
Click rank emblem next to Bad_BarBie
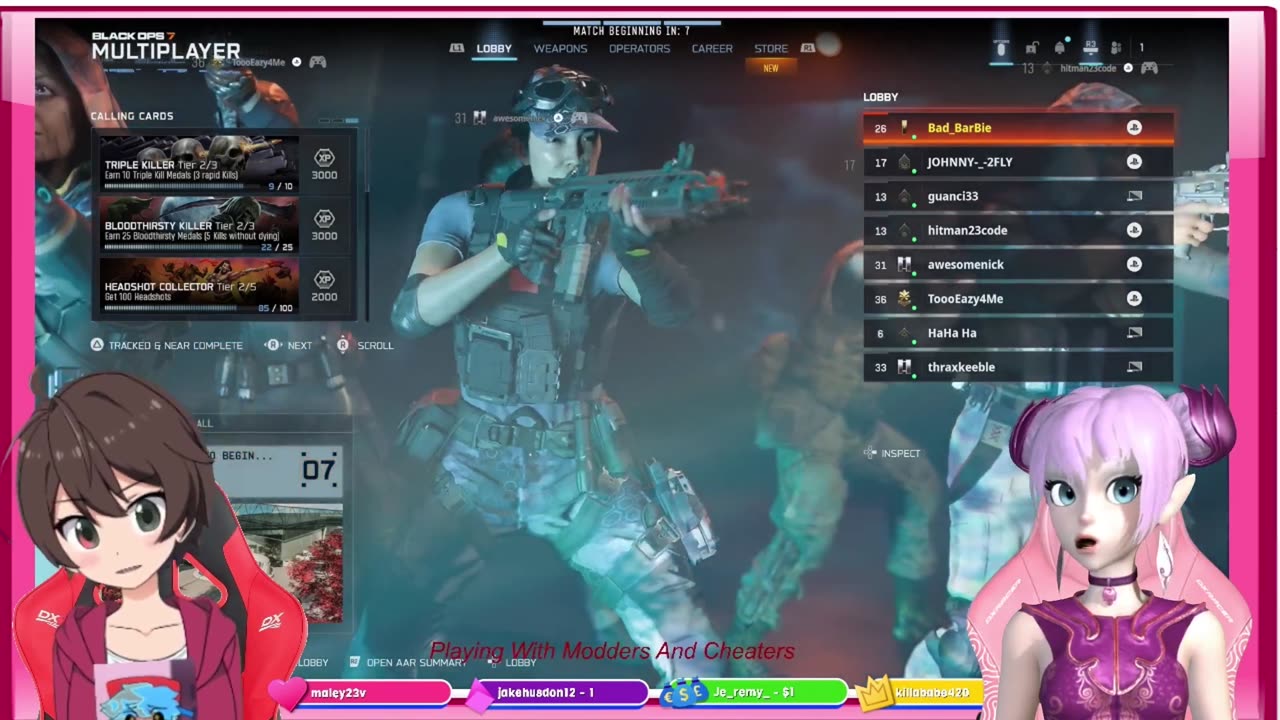click(905, 128)
